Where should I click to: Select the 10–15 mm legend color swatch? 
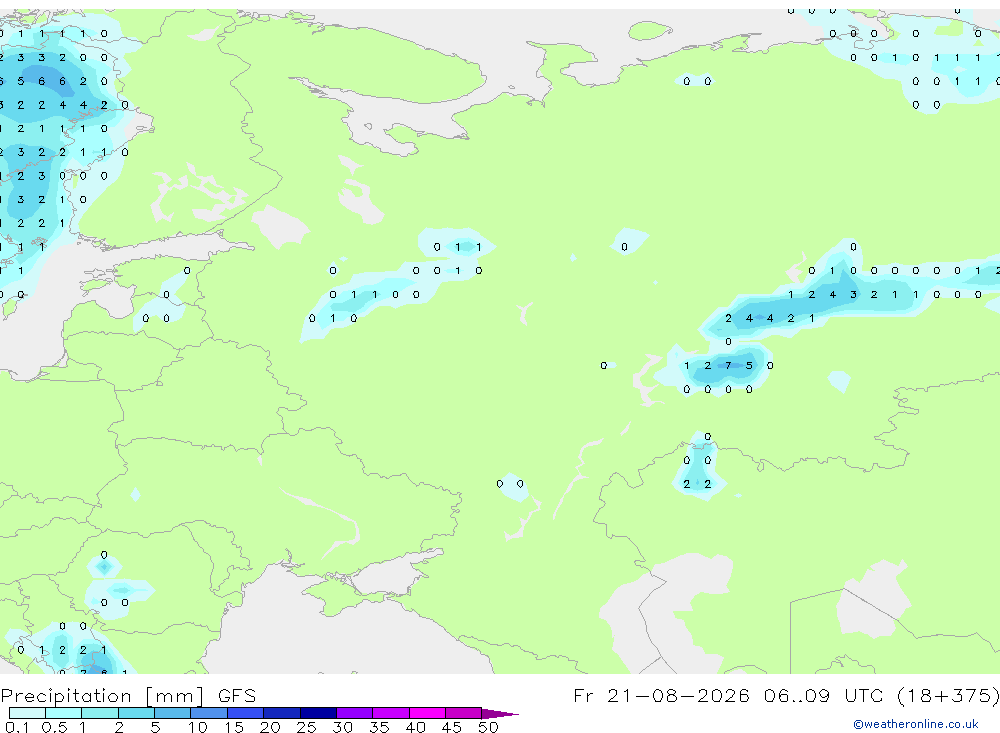point(209,713)
